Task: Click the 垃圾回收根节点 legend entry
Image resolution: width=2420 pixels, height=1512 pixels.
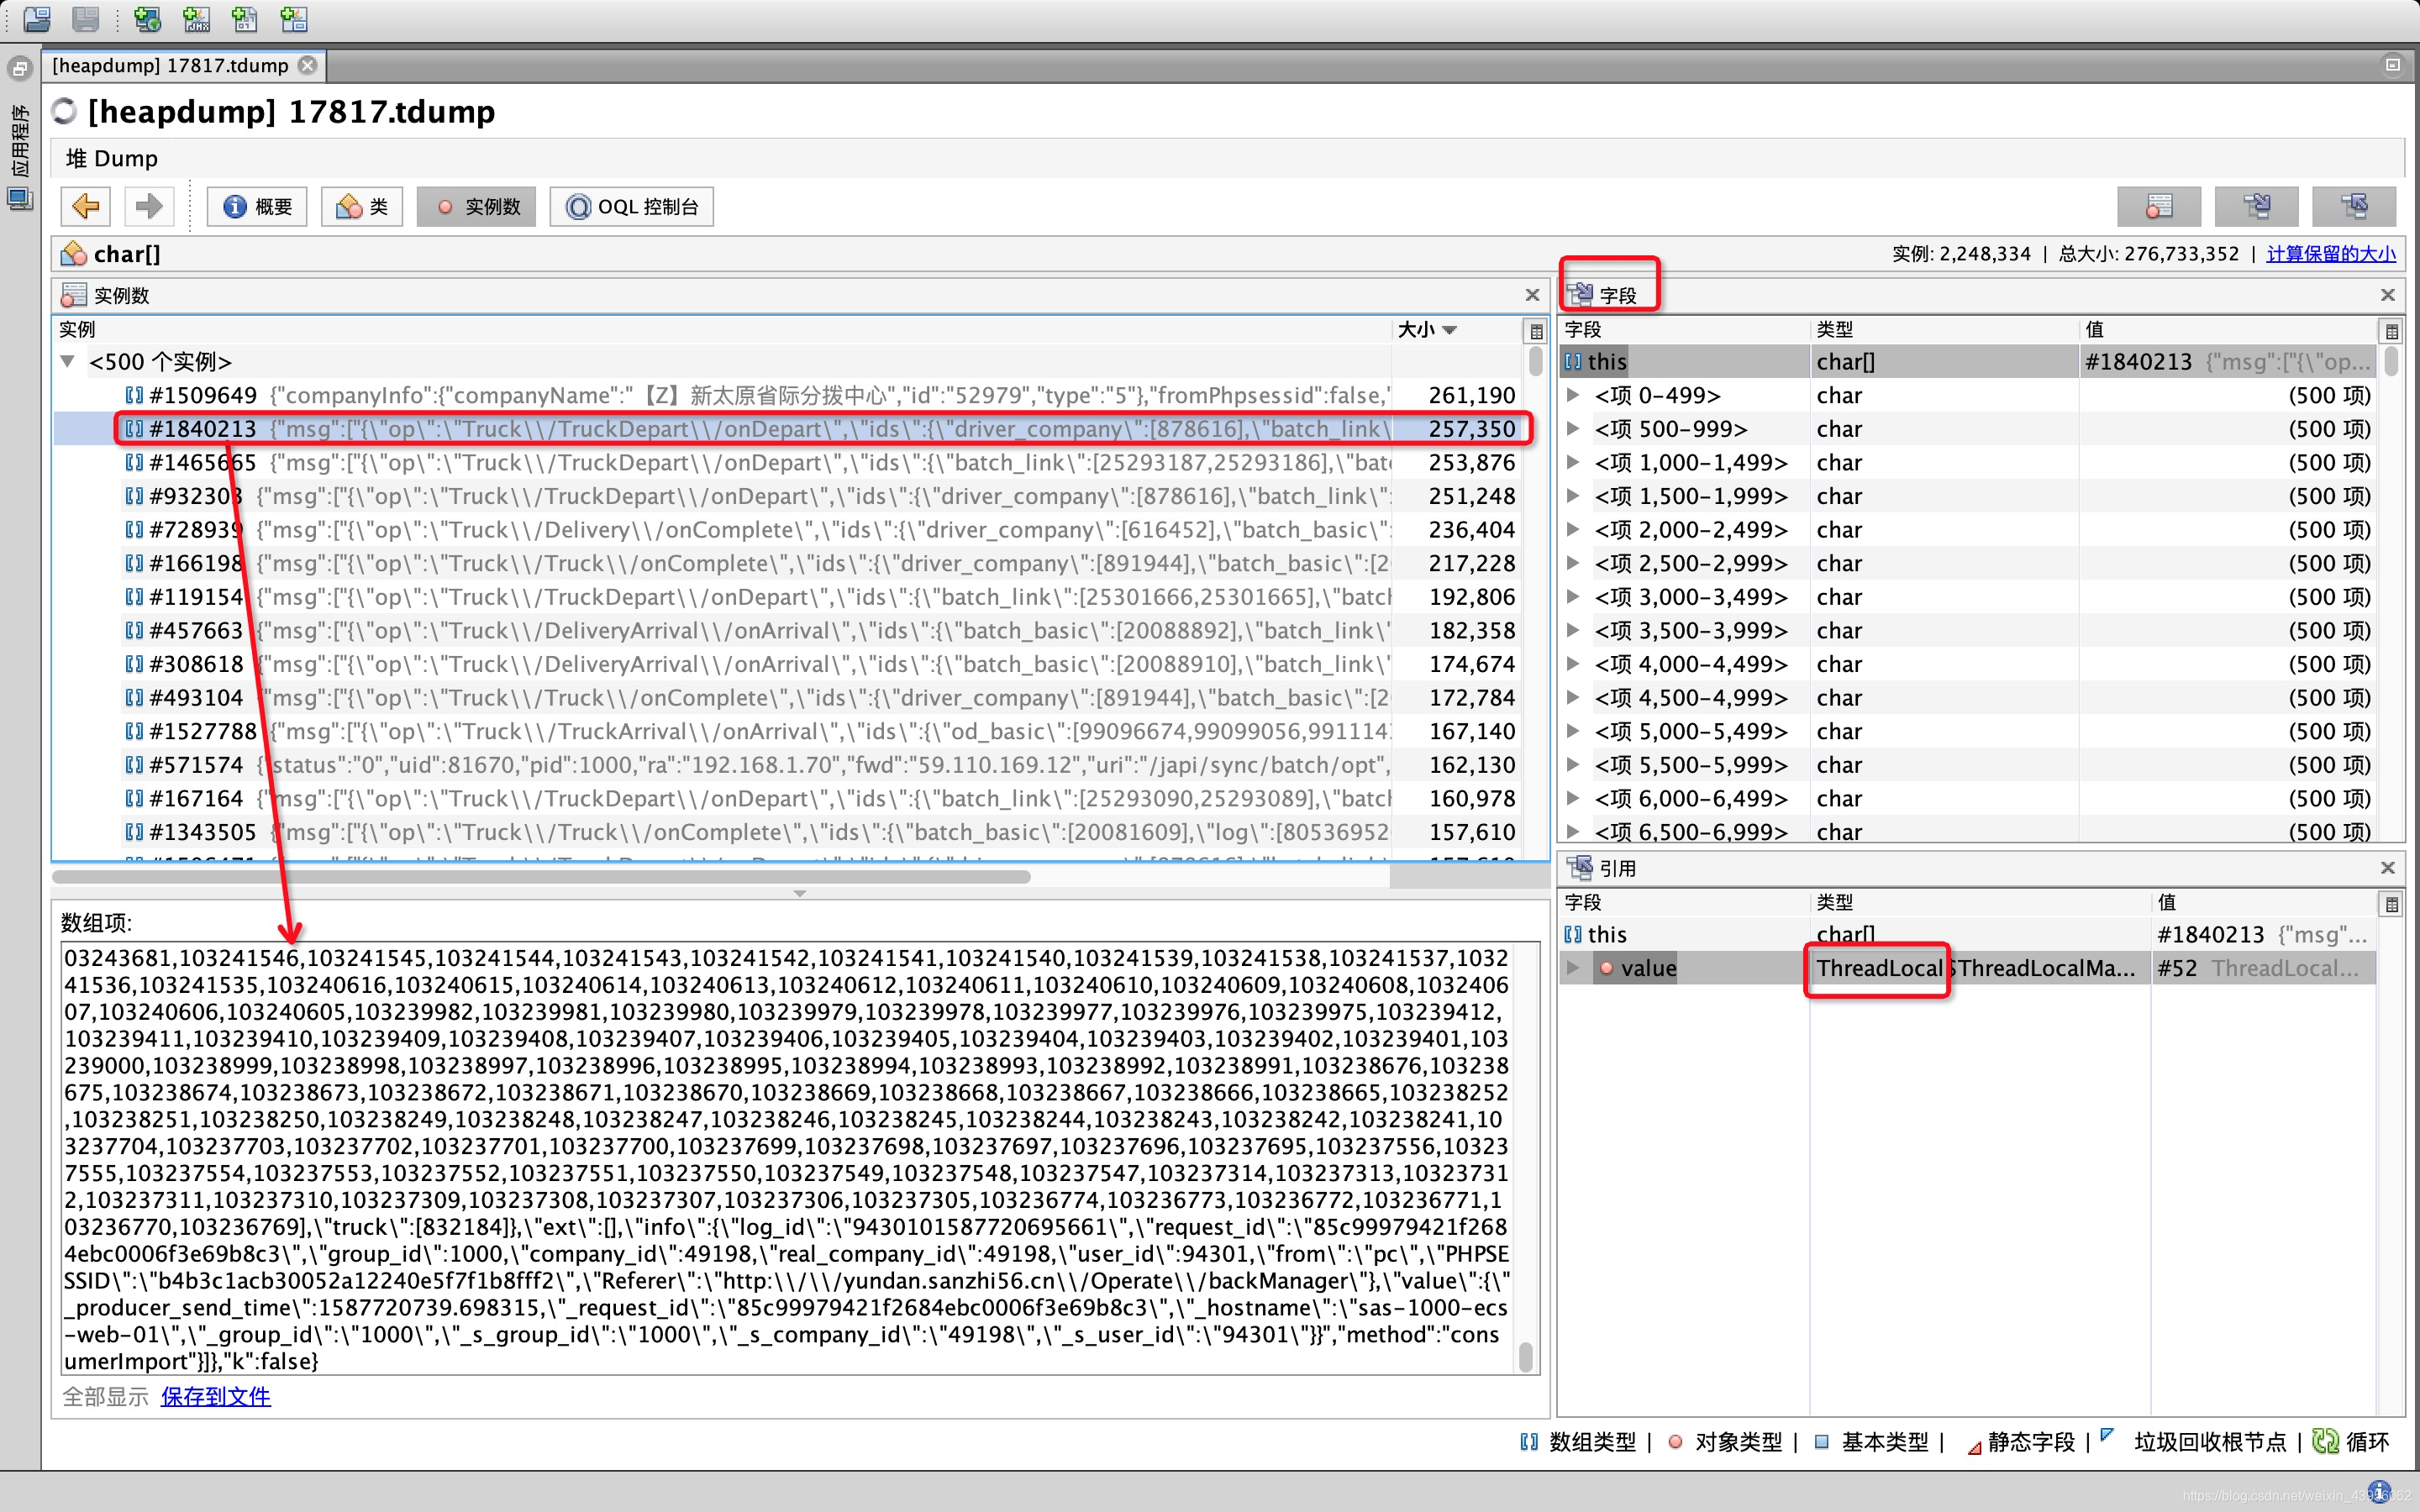Action: (x=2196, y=1441)
